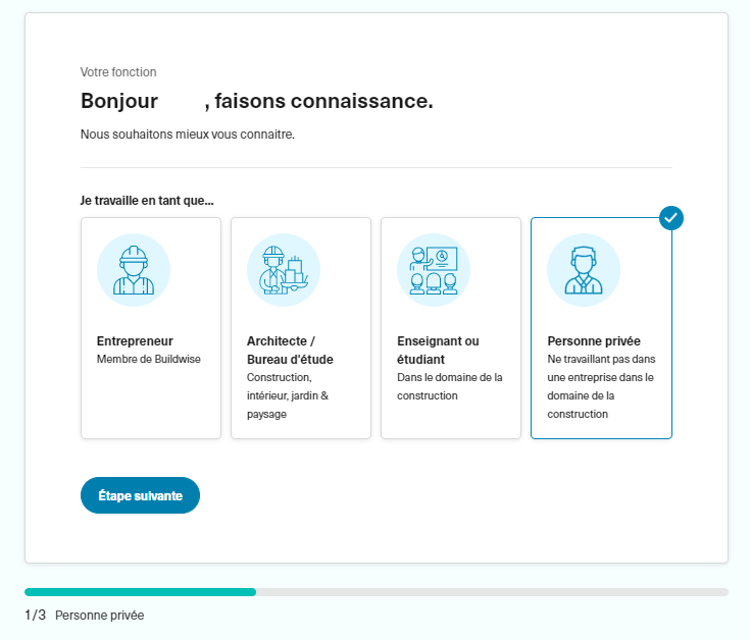Click the 'Personne privée' label below progress bar

click(99, 615)
